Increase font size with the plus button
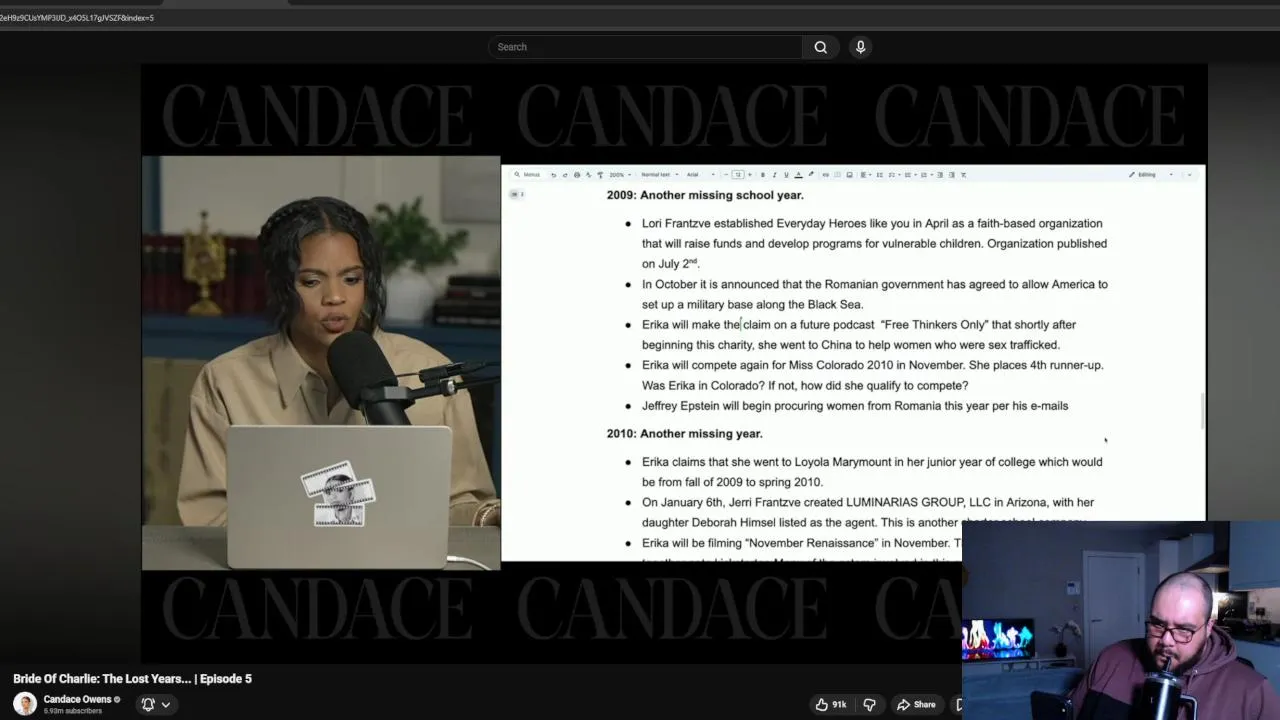The image size is (1280, 720). [750, 174]
